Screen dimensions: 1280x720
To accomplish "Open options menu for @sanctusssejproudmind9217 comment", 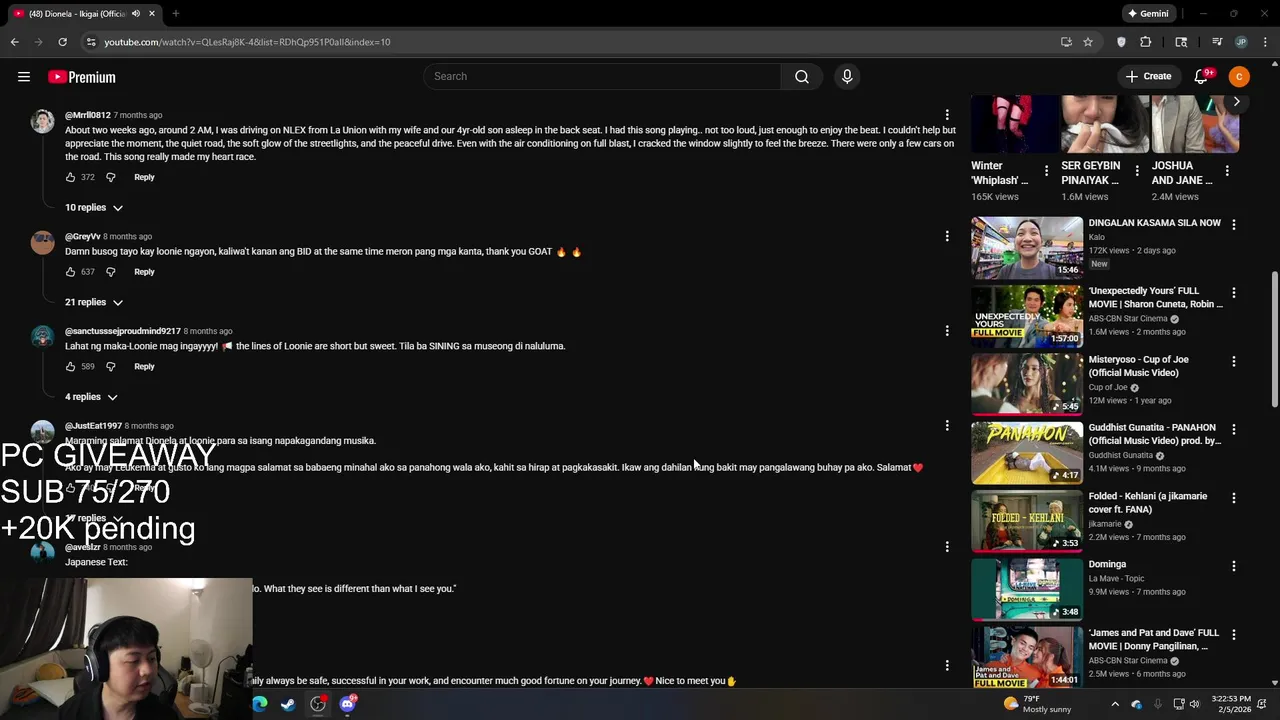I will (947, 331).
